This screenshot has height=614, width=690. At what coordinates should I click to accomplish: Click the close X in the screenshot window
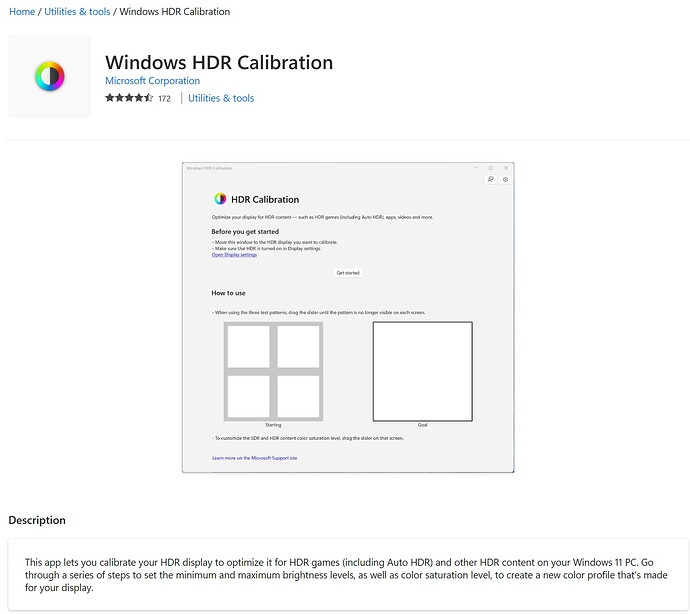(x=506, y=168)
